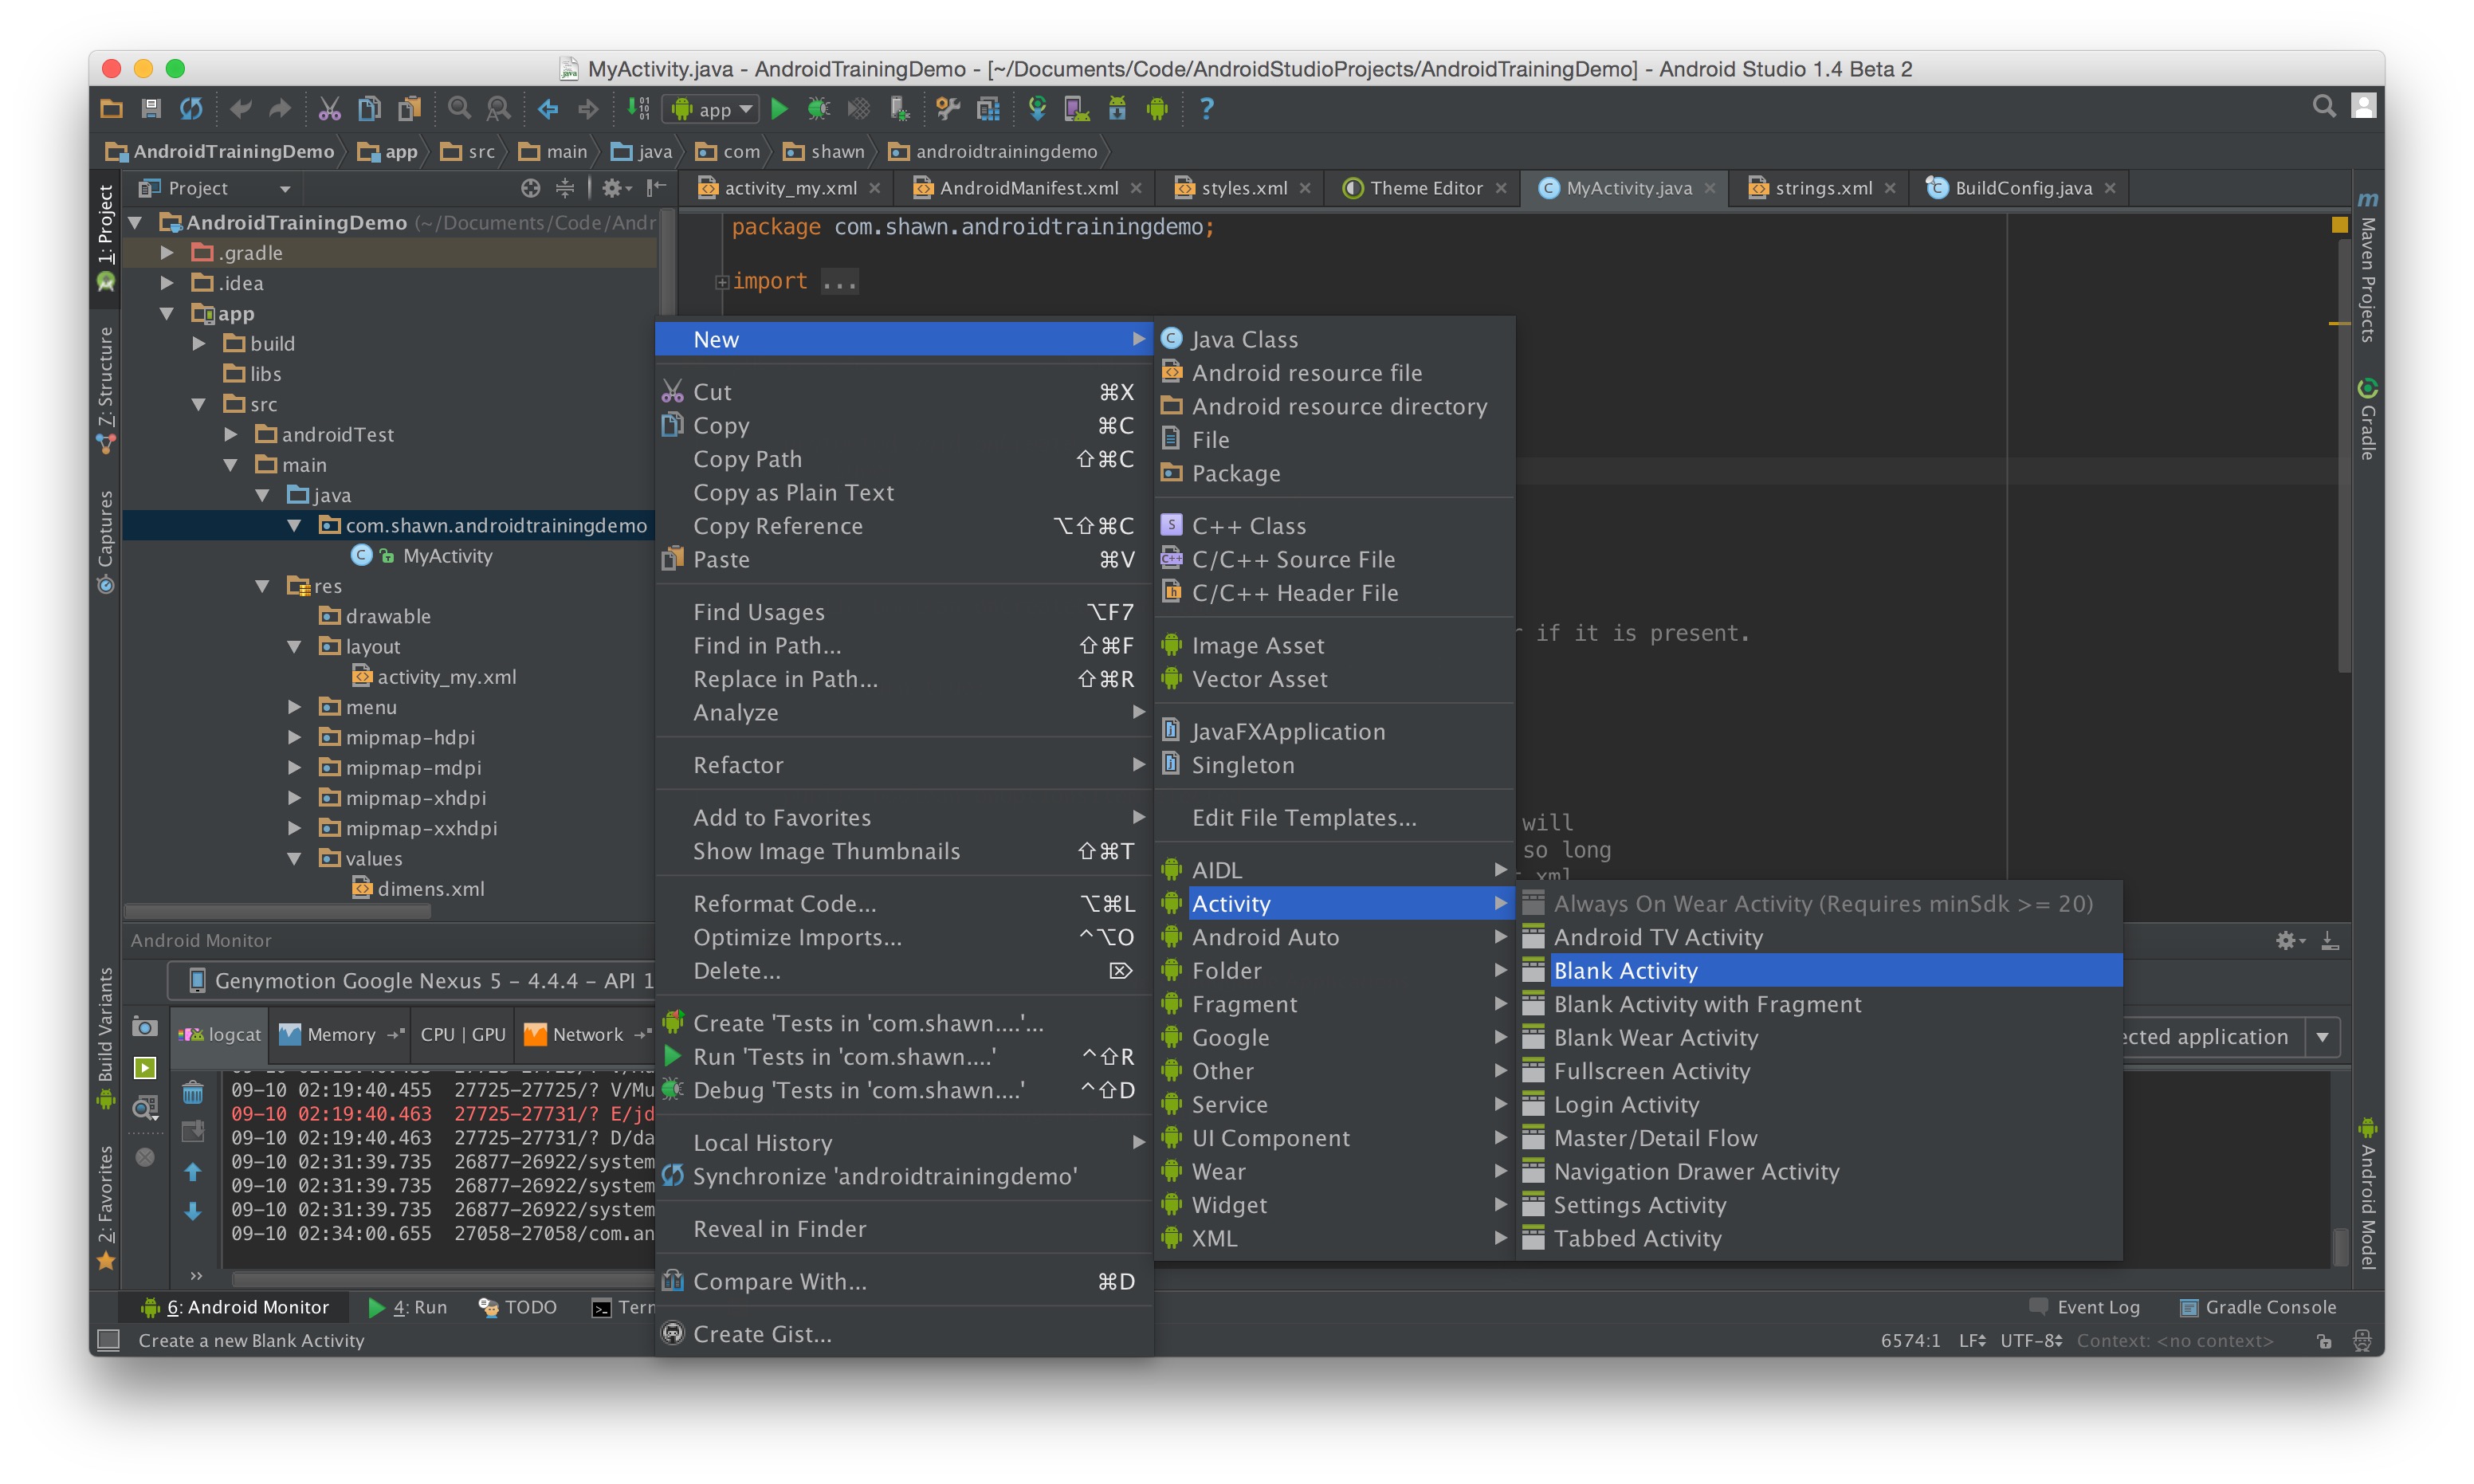Click the Help question mark icon
This screenshot has height=1484, width=2474.
tap(1206, 108)
